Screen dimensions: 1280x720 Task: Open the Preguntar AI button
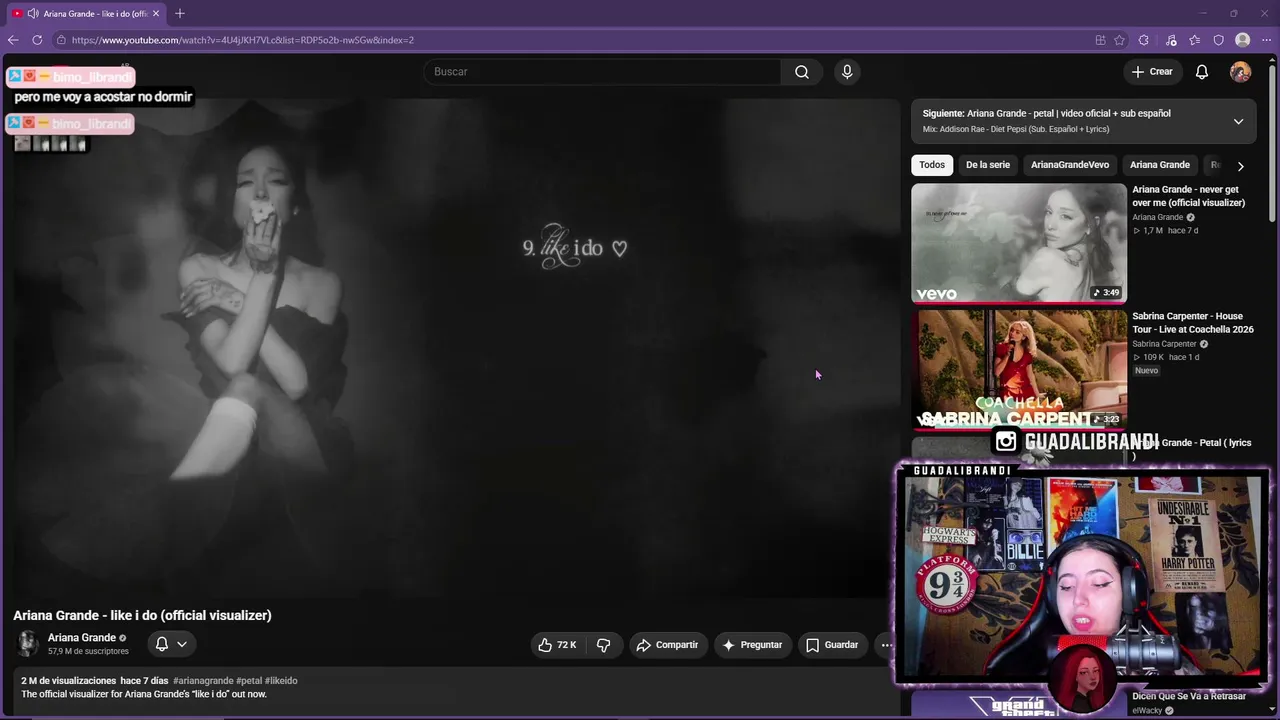click(x=753, y=645)
